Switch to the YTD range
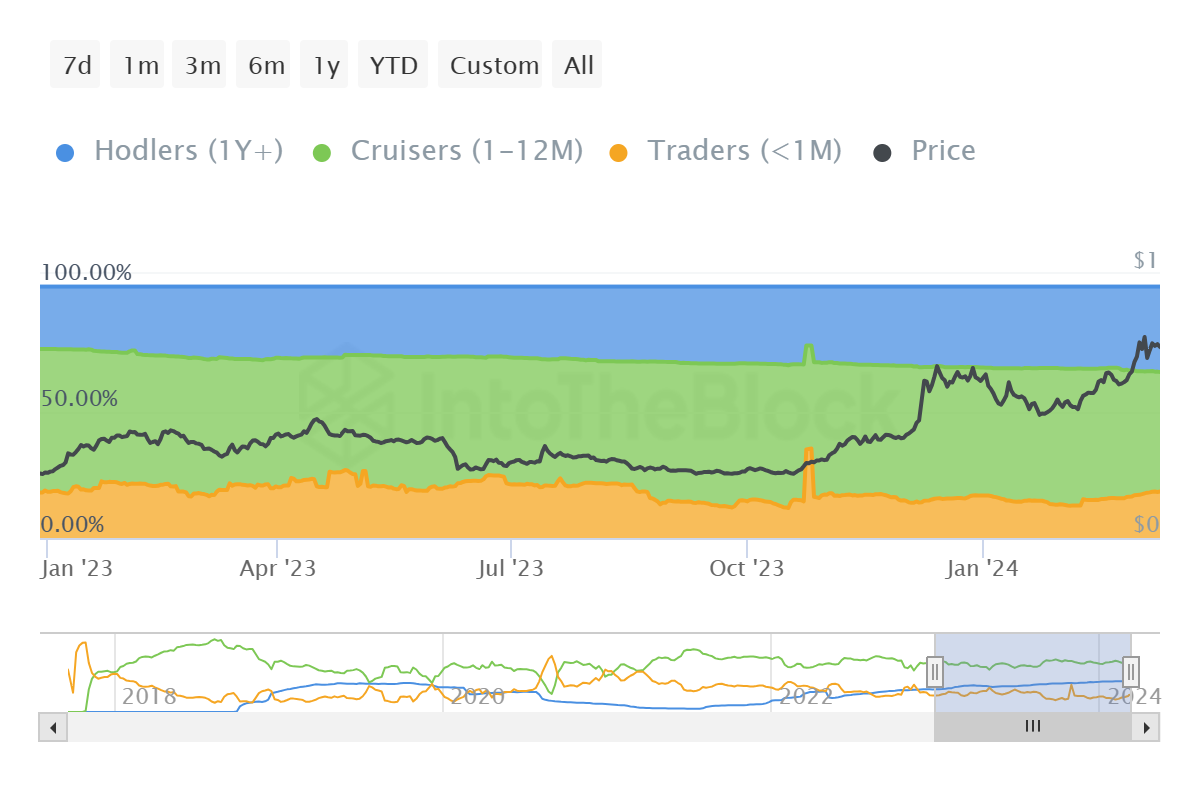This screenshot has height=800, width=1200. [x=393, y=65]
